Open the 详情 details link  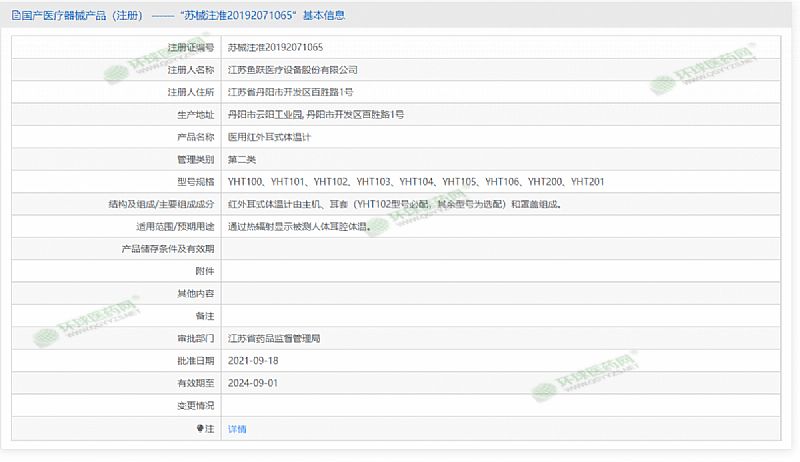pos(237,429)
